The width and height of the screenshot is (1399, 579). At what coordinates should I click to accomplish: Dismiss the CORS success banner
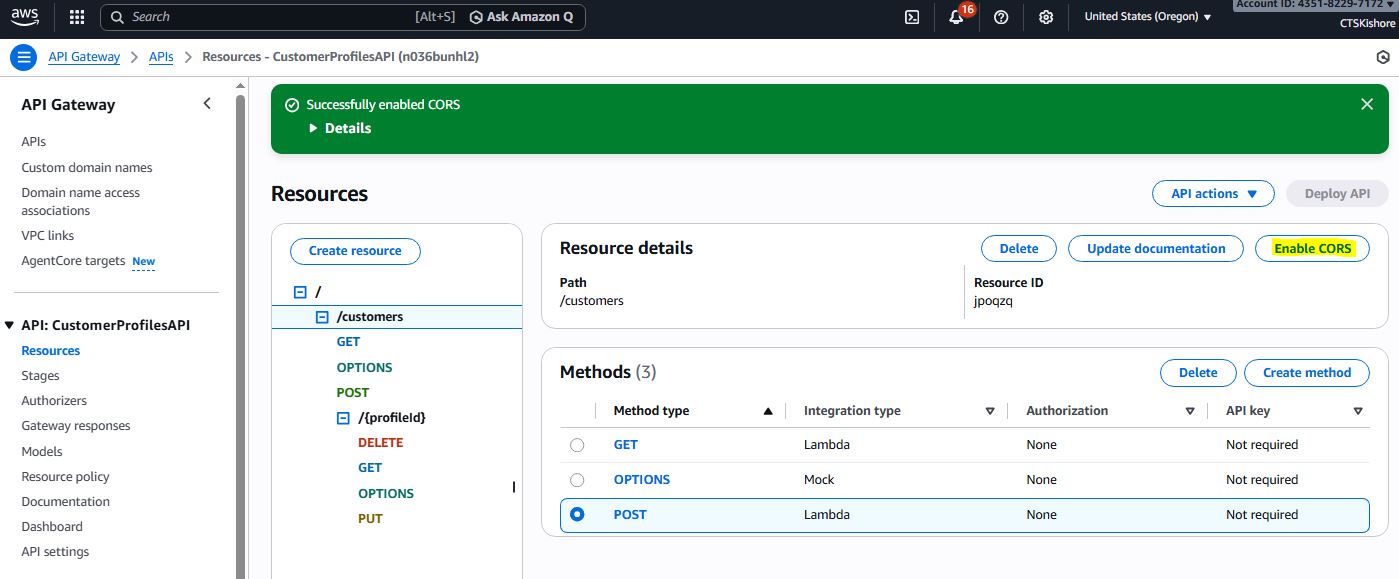1367,104
